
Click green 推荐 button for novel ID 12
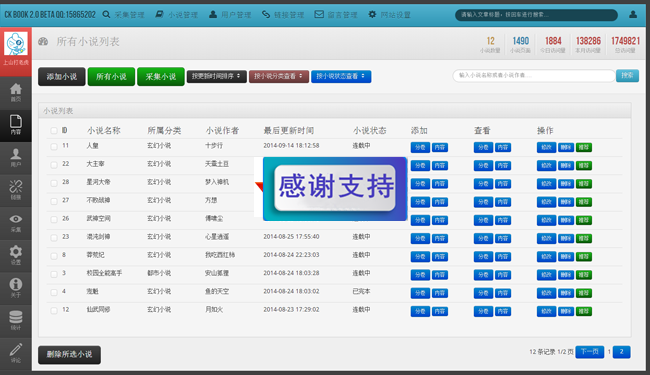point(584,311)
